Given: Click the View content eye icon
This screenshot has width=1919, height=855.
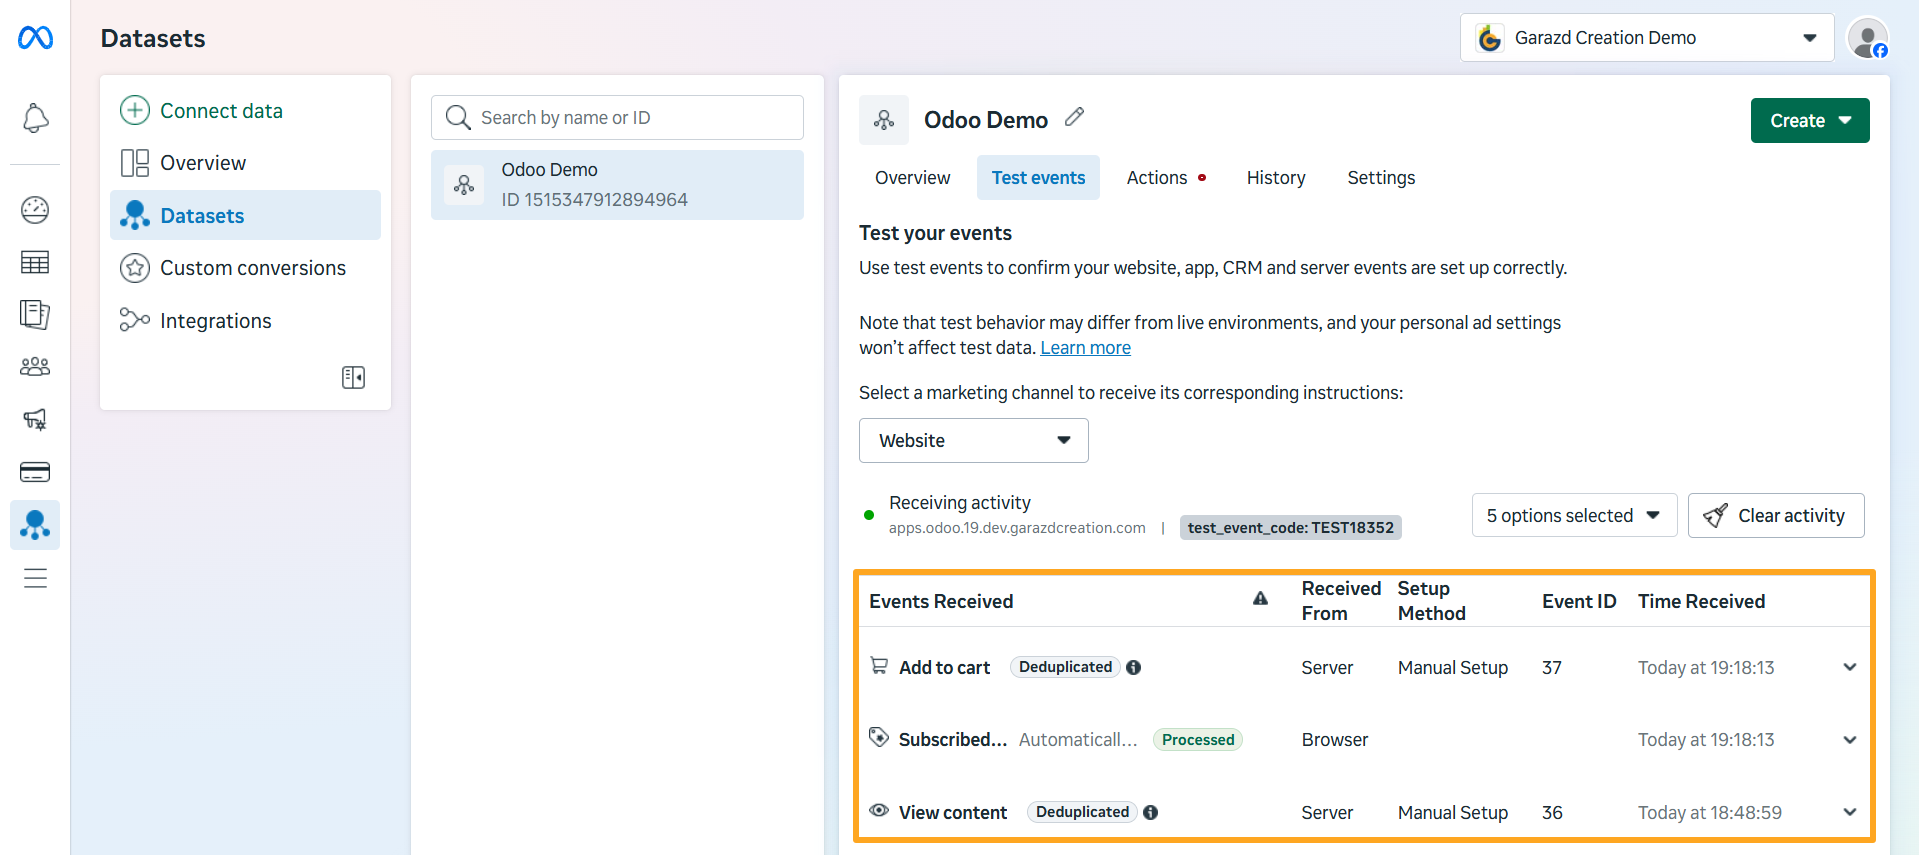Looking at the screenshot, I should point(879,810).
